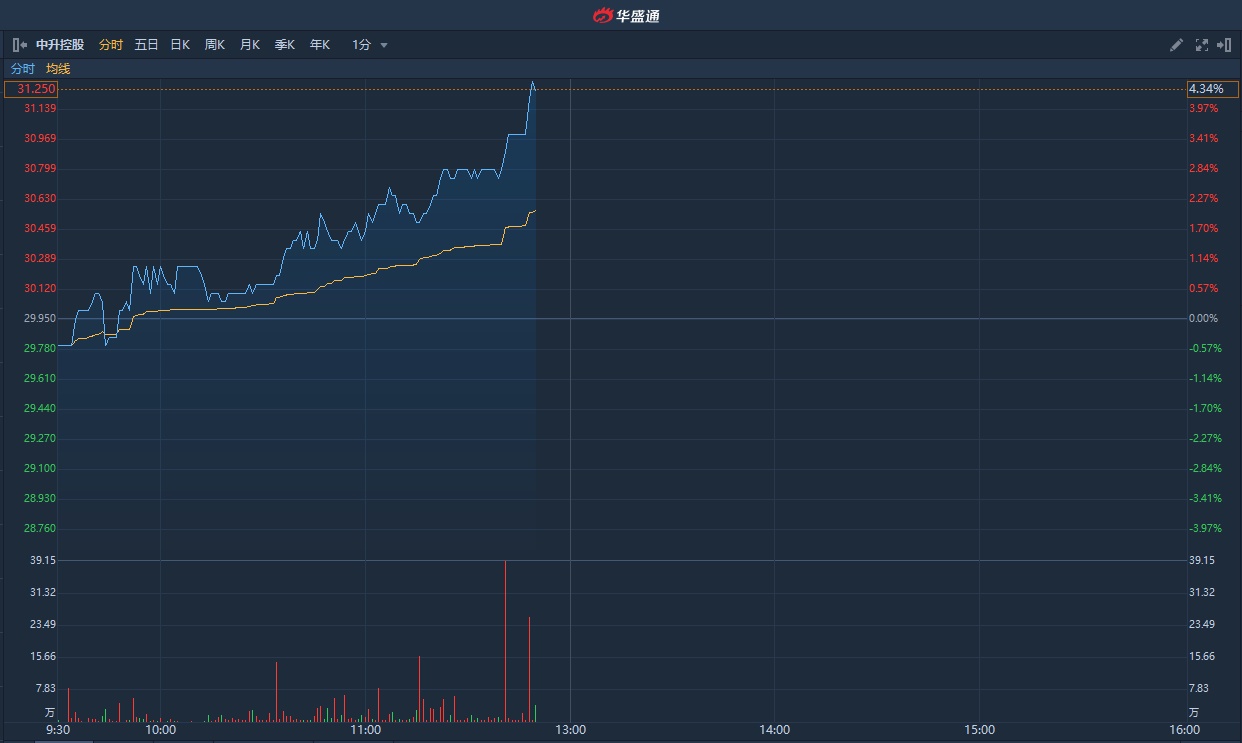The height and width of the screenshot is (743, 1242).
Task: Expand the minute interval dropdown arrow
Action: [384, 46]
